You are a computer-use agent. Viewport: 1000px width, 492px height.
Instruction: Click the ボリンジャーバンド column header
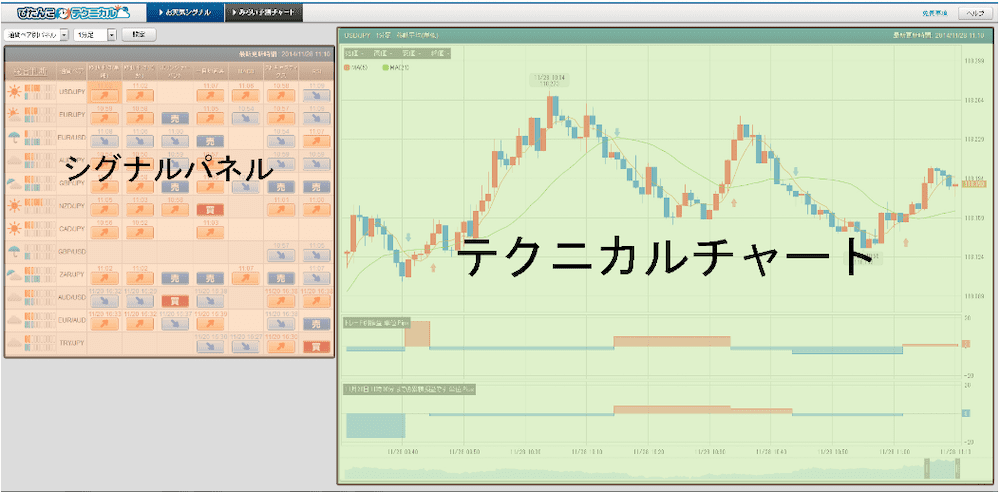click(175, 71)
